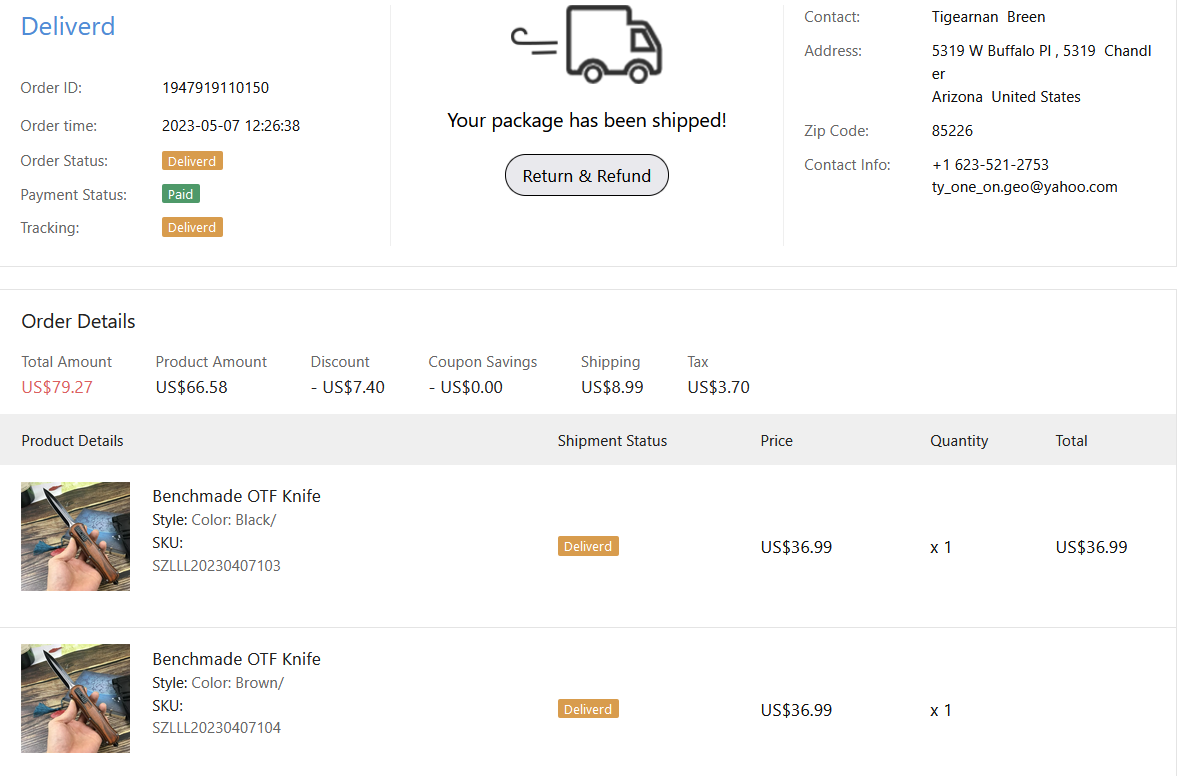This screenshot has height=776, width=1201.
Task: Click shipment status badge for Black knife
Action: 588,546
